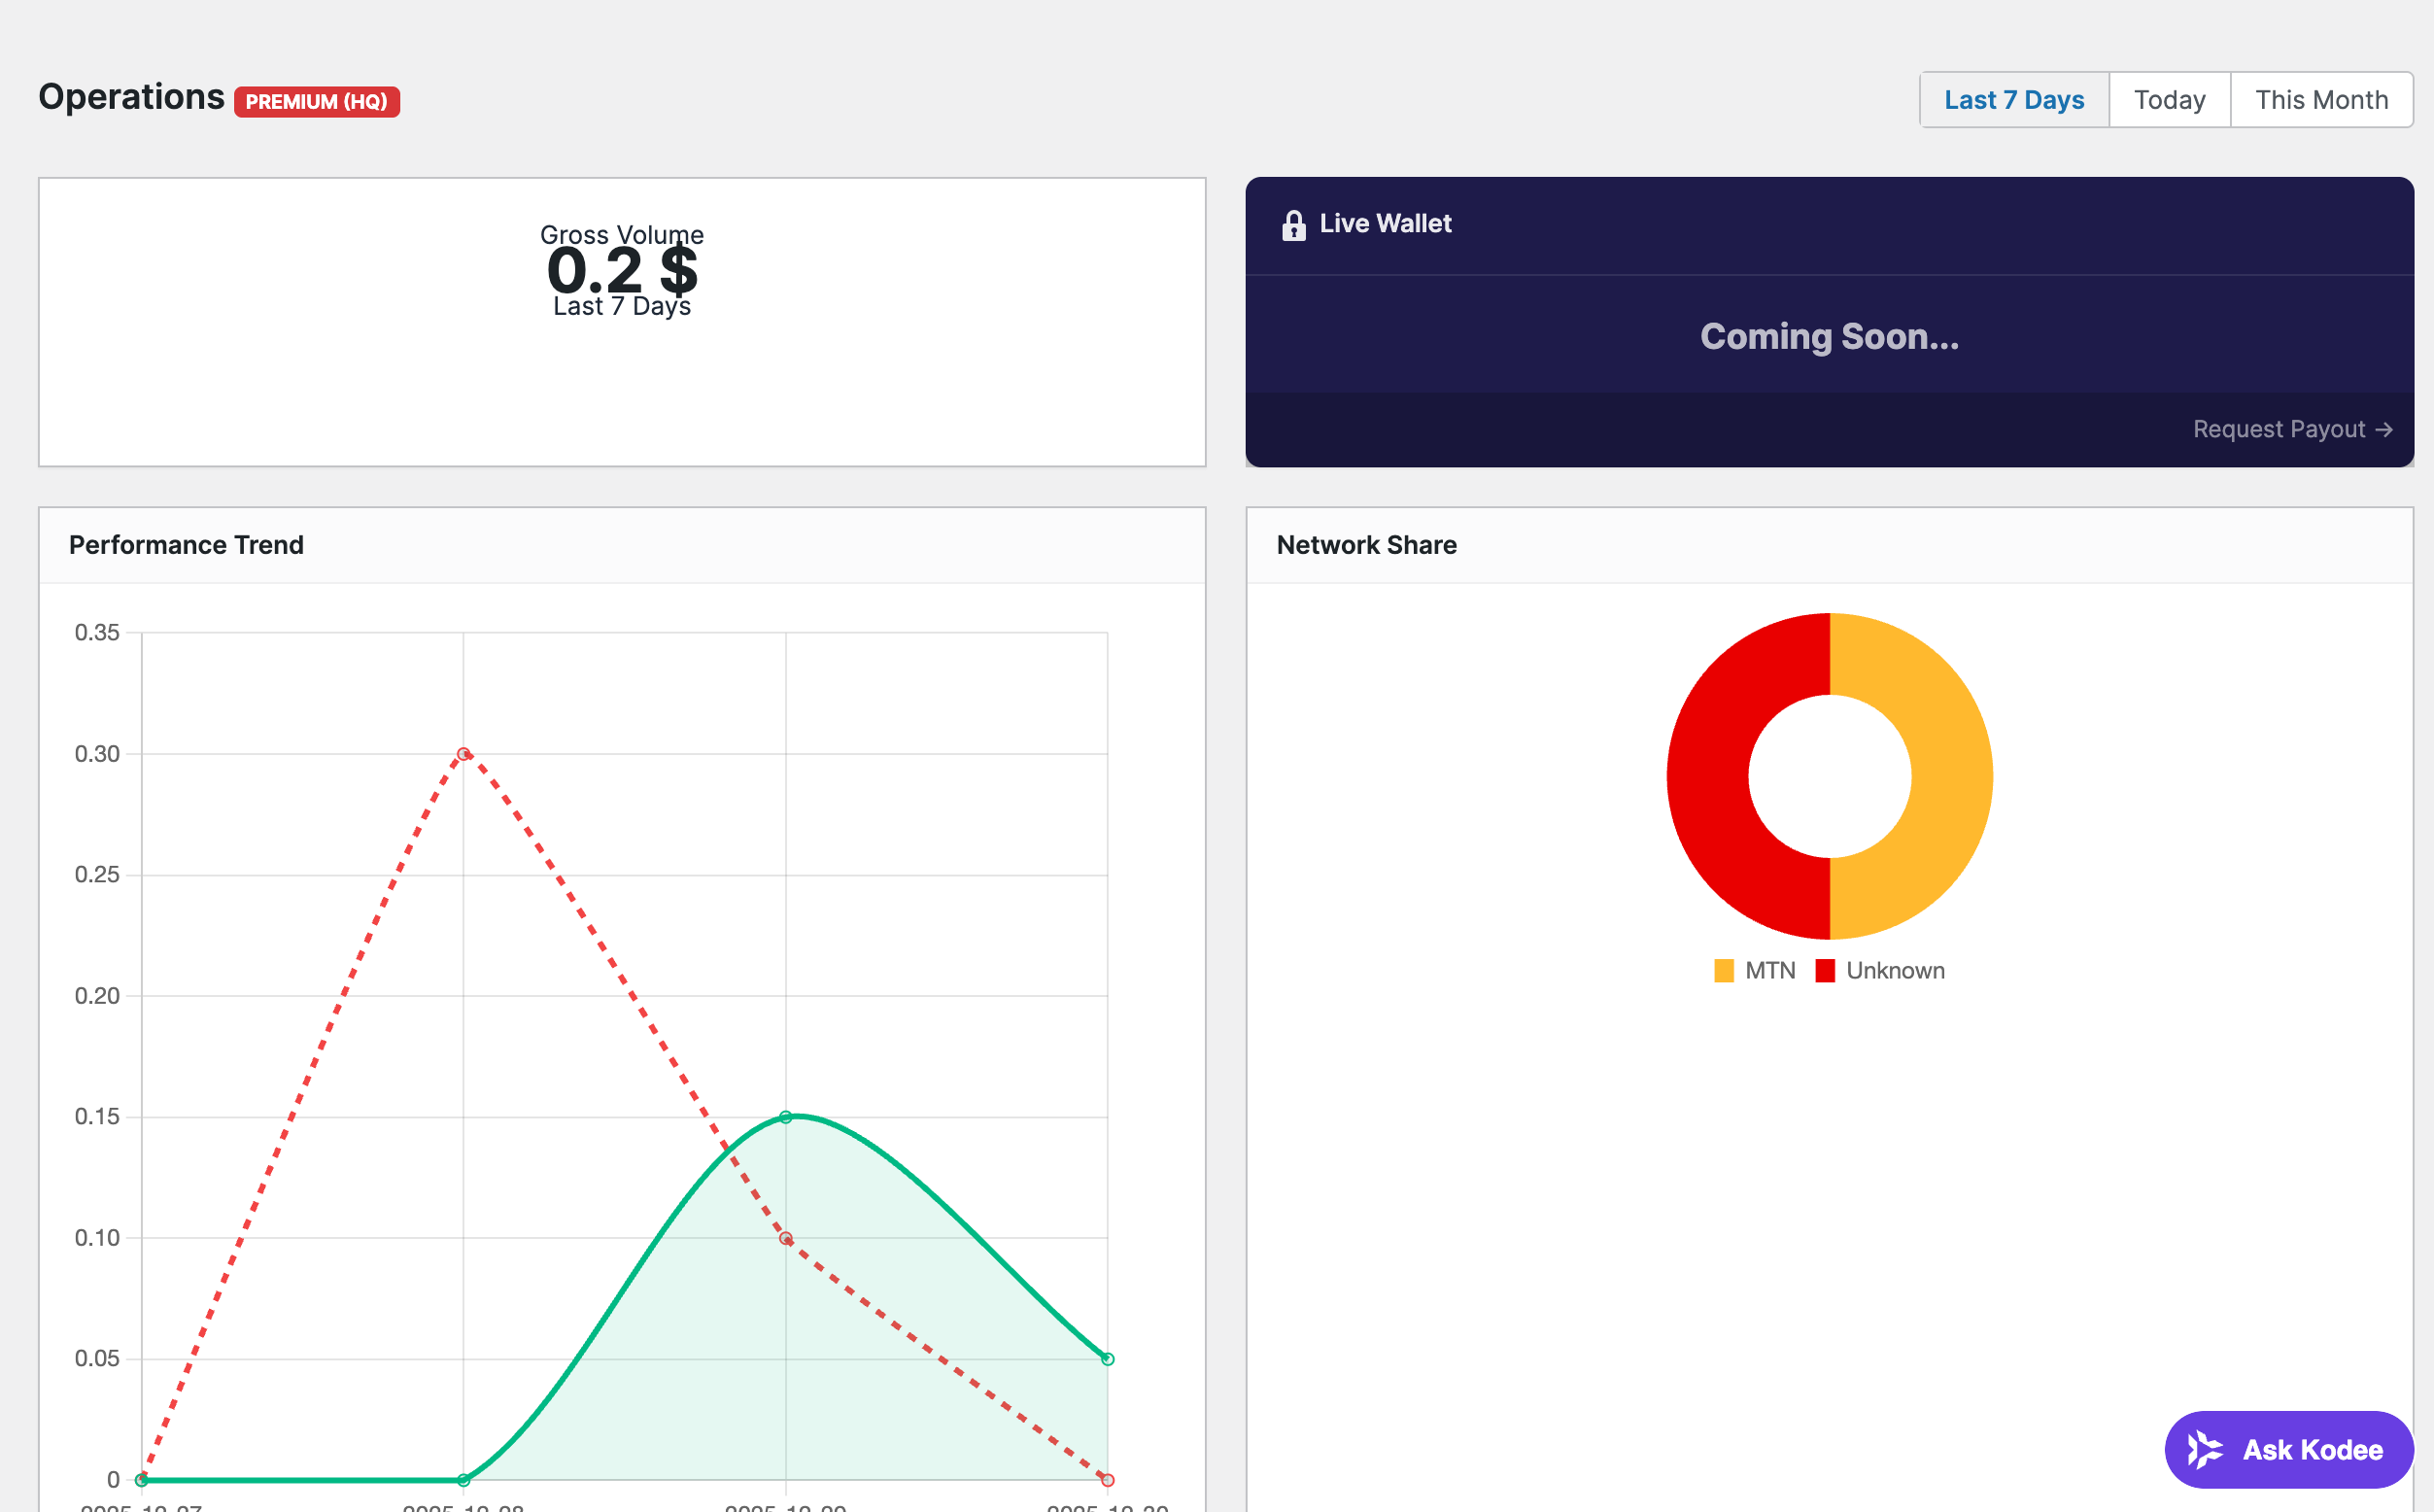Toggle the MTN legend label text
The width and height of the screenshot is (2434, 1512).
pos(1770,971)
